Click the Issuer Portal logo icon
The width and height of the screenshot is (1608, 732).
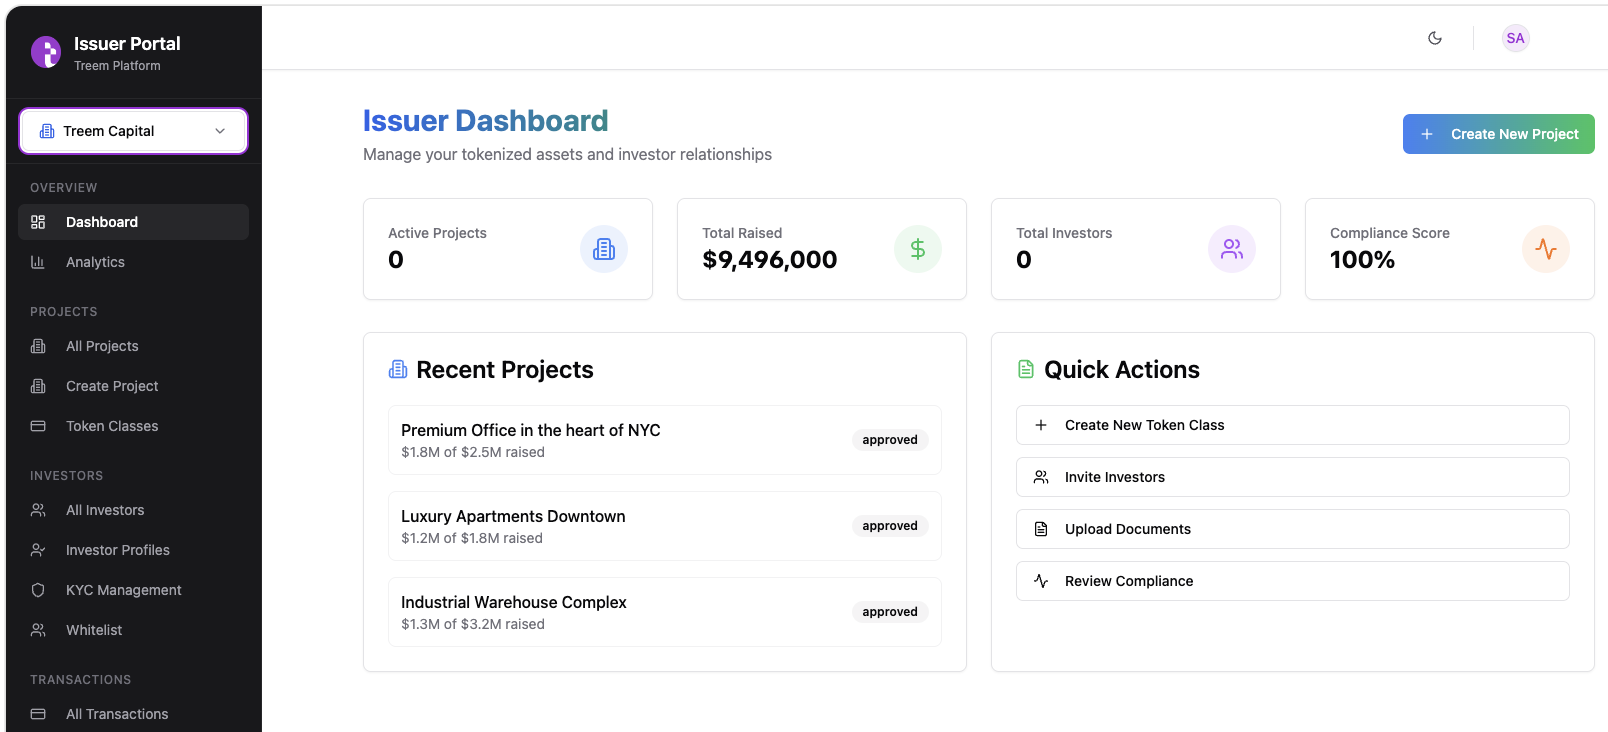[46, 52]
